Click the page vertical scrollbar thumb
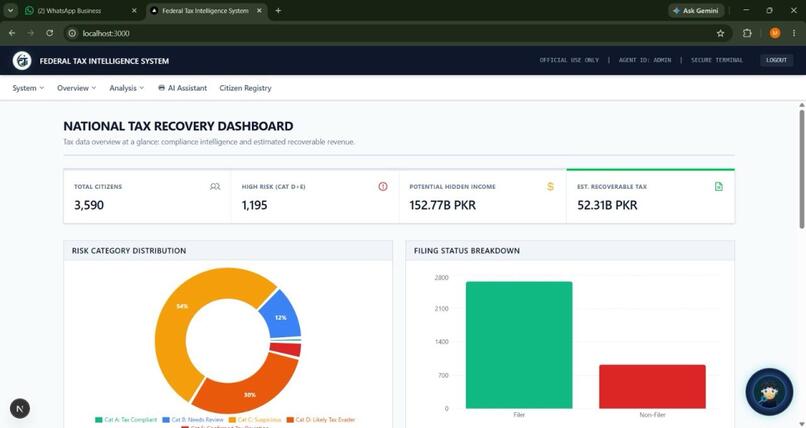 pyautogui.click(x=802, y=169)
